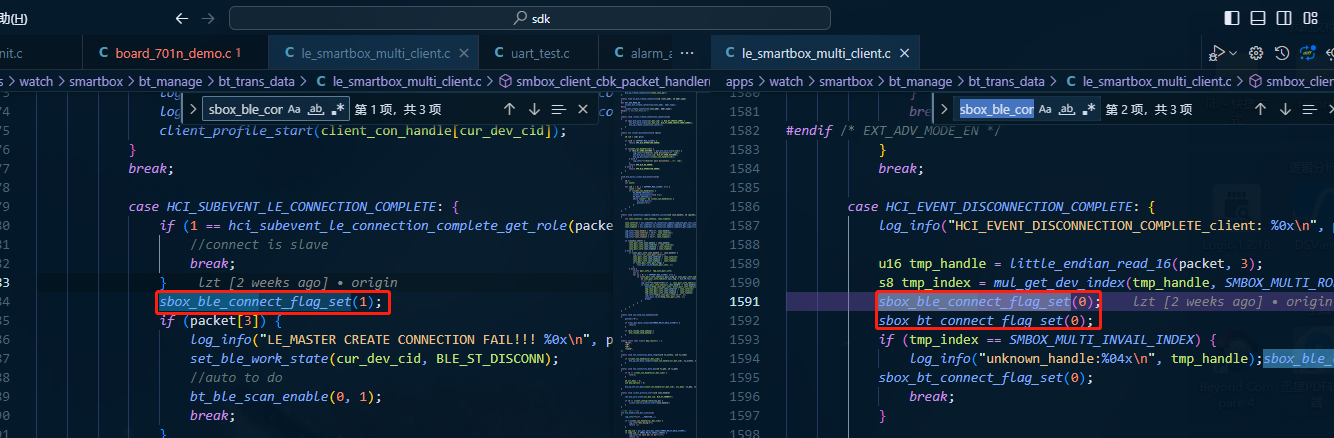Go to next match in left find widget
Image resolution: width=1334 pixels, height=438 pixels.
[534, 109]
